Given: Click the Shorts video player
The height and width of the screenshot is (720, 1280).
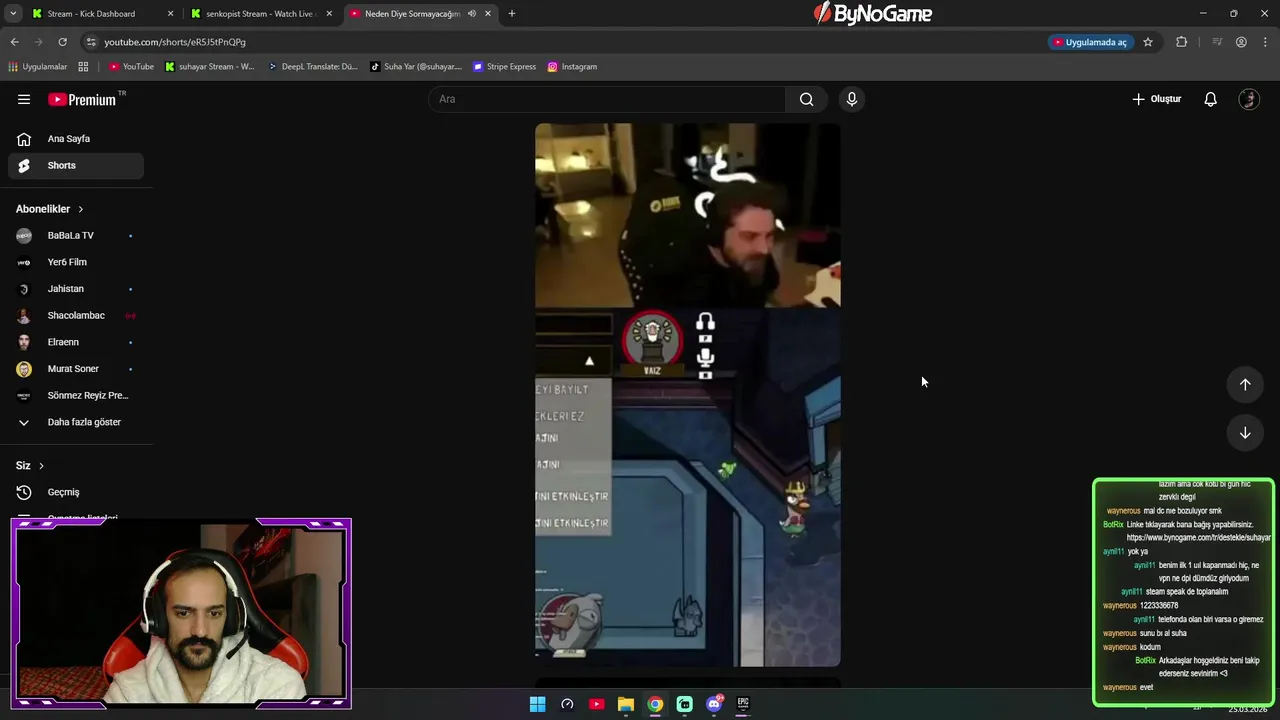Looking at the screenshot, I should coord(688,395).
